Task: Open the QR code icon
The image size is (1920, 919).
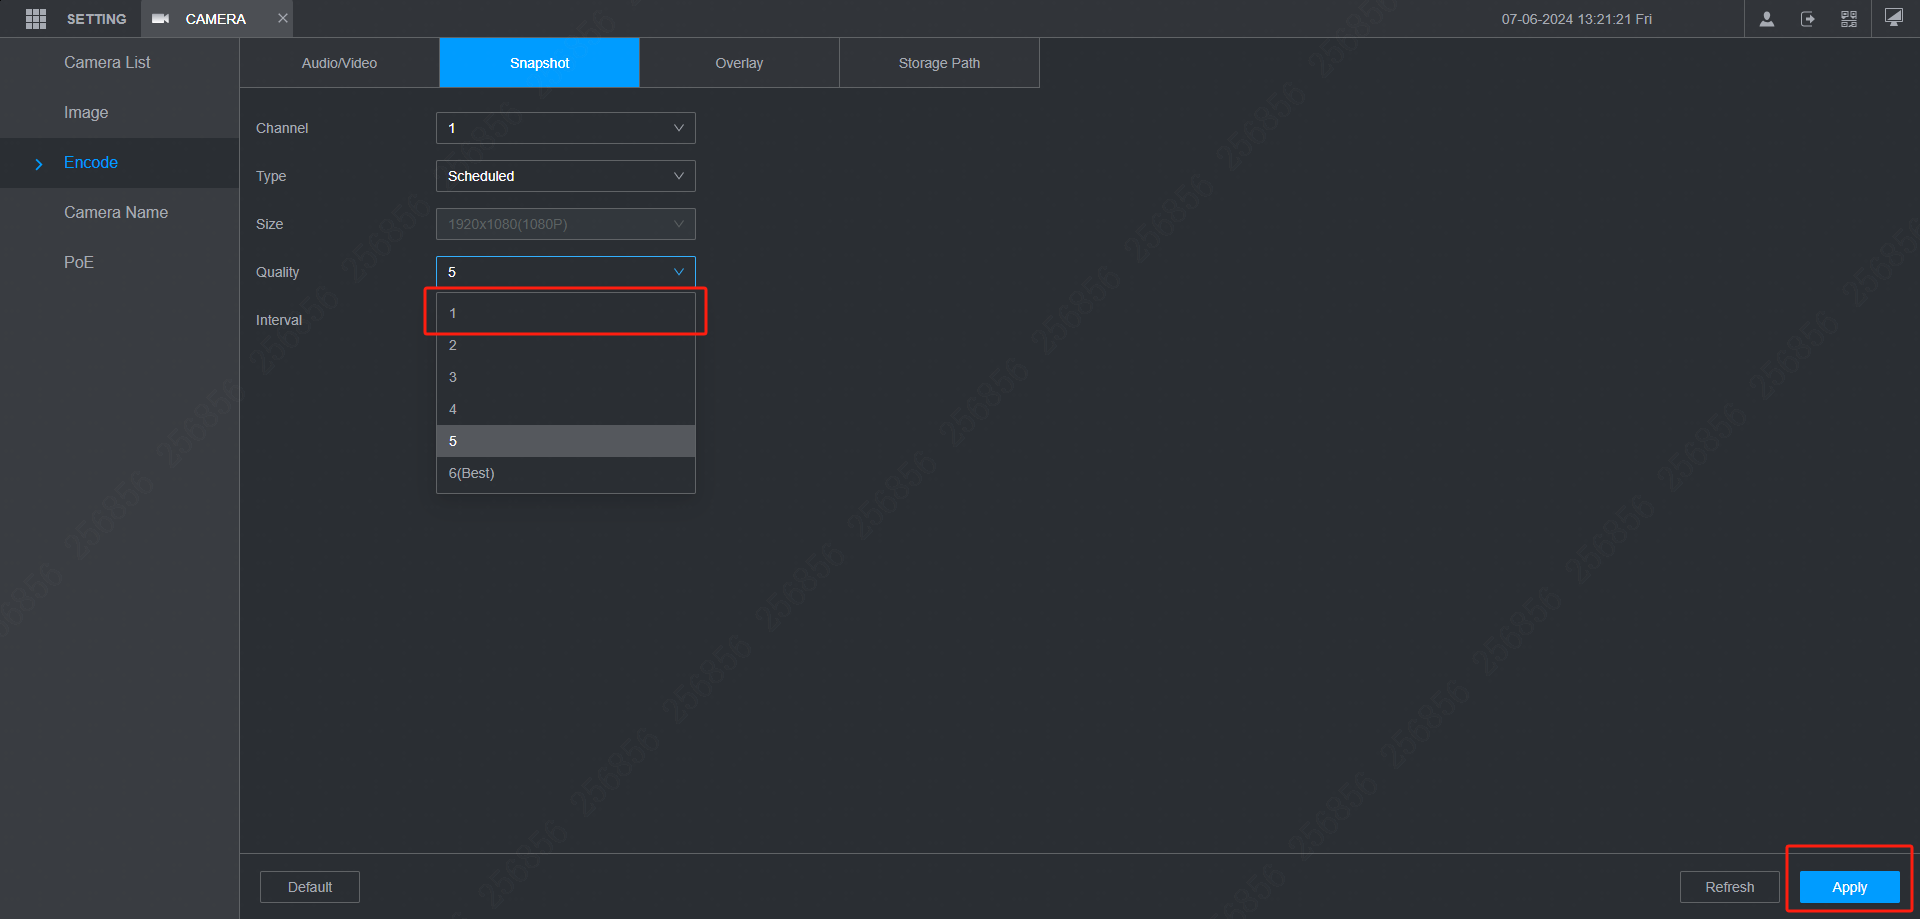Action: point(1849,18)
